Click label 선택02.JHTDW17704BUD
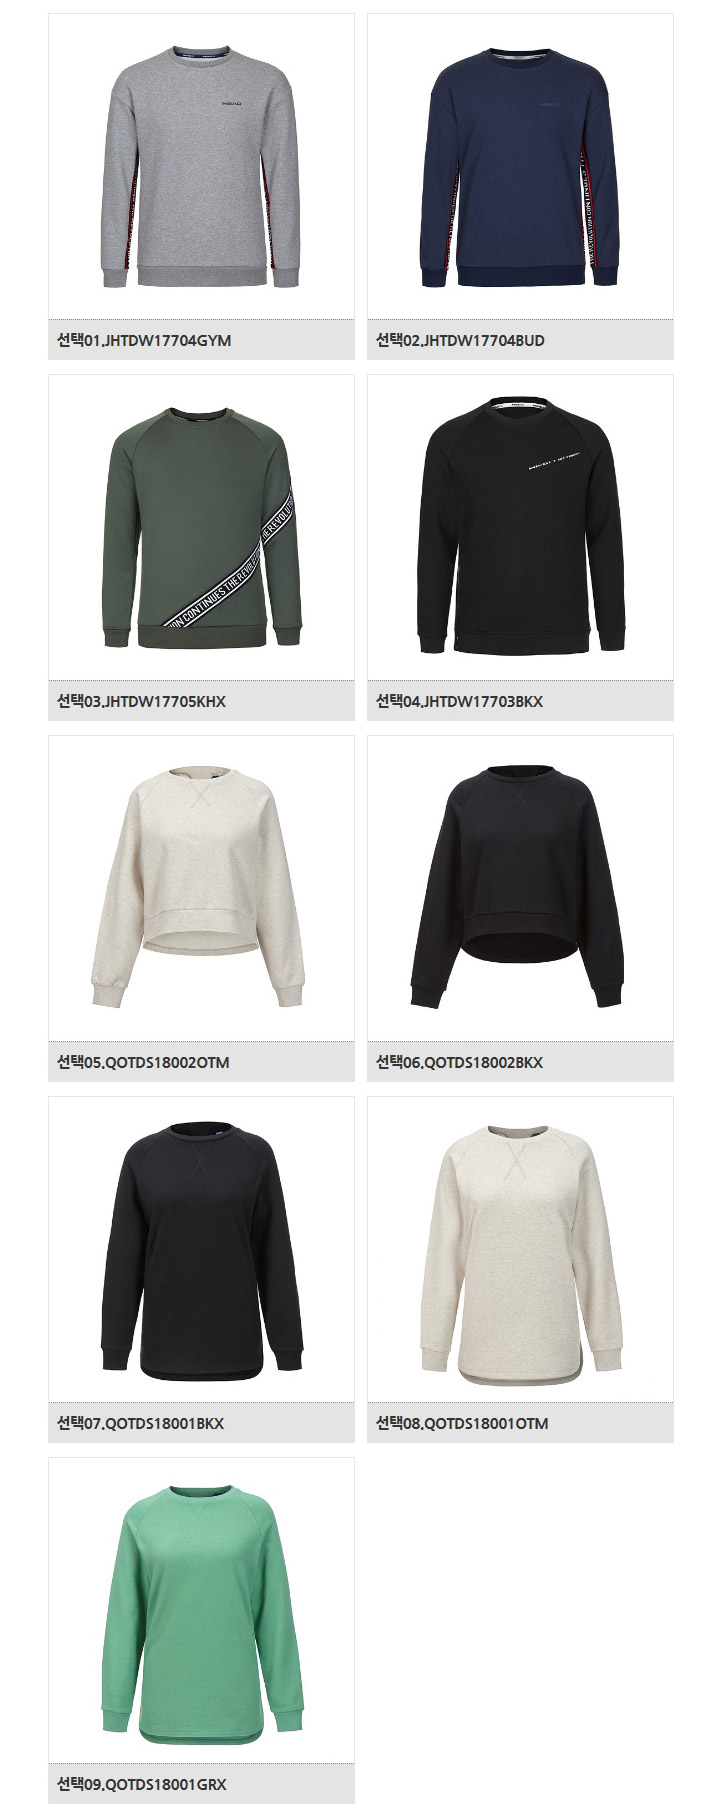 coord(460,340)
